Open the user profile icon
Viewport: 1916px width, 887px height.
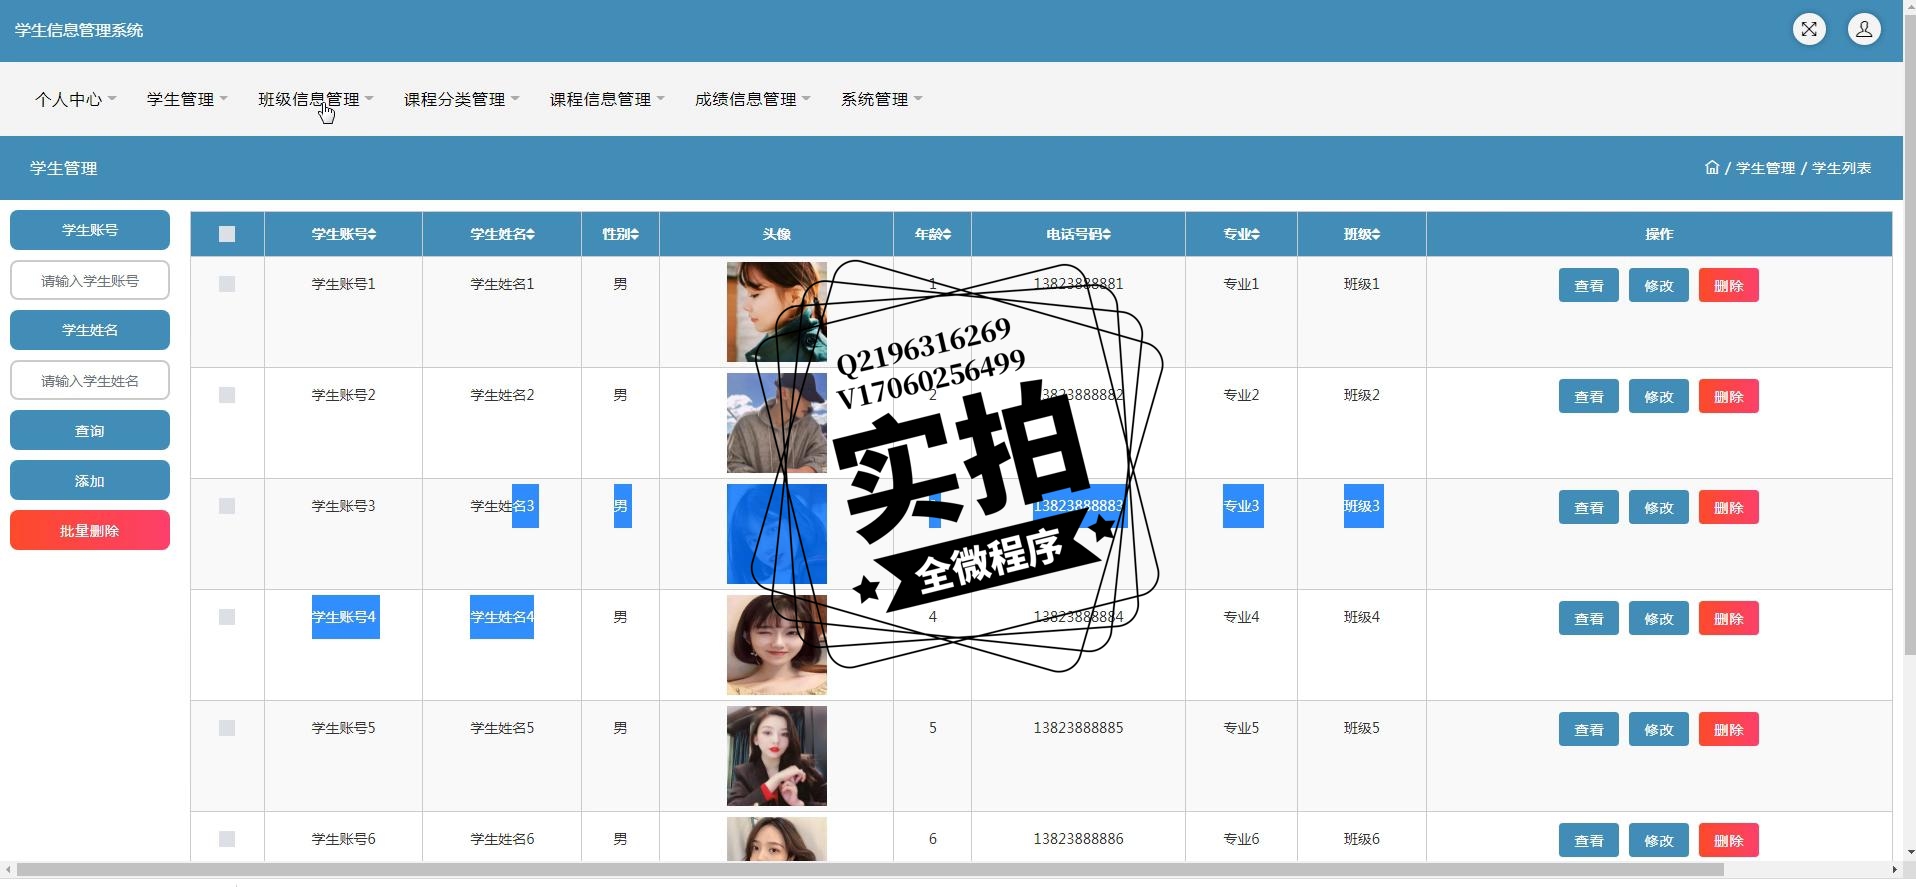point(1864,29)
